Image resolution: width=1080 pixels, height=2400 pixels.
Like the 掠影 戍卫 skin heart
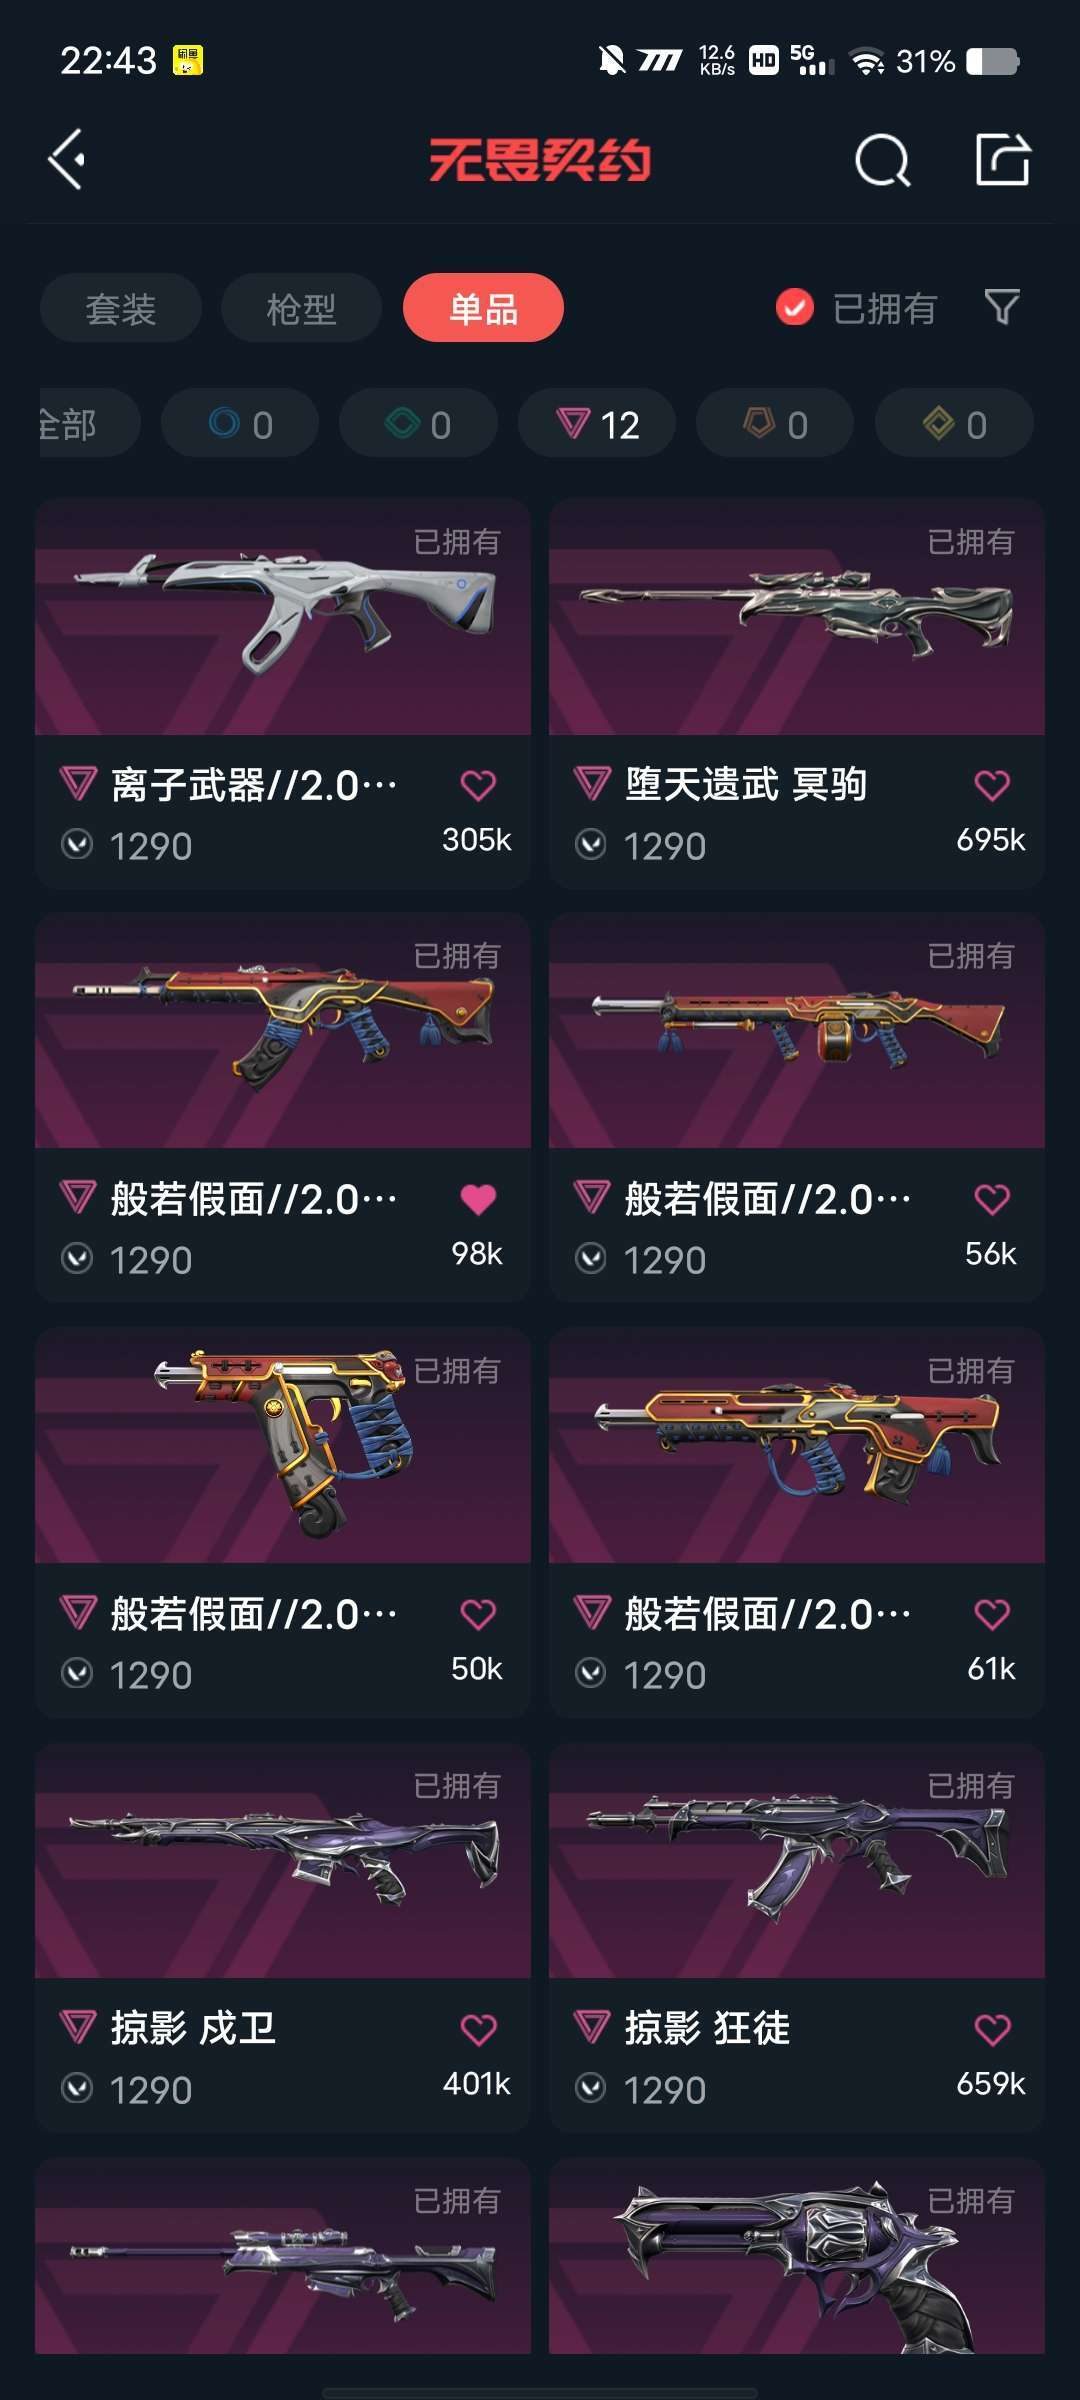pos(478,2029)
